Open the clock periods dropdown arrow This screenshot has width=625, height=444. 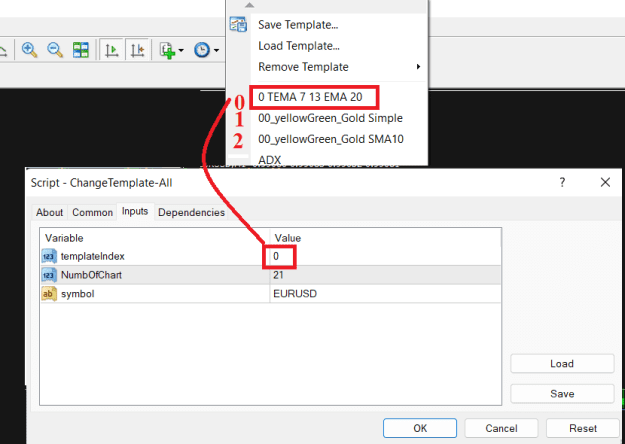pos(216,50)
